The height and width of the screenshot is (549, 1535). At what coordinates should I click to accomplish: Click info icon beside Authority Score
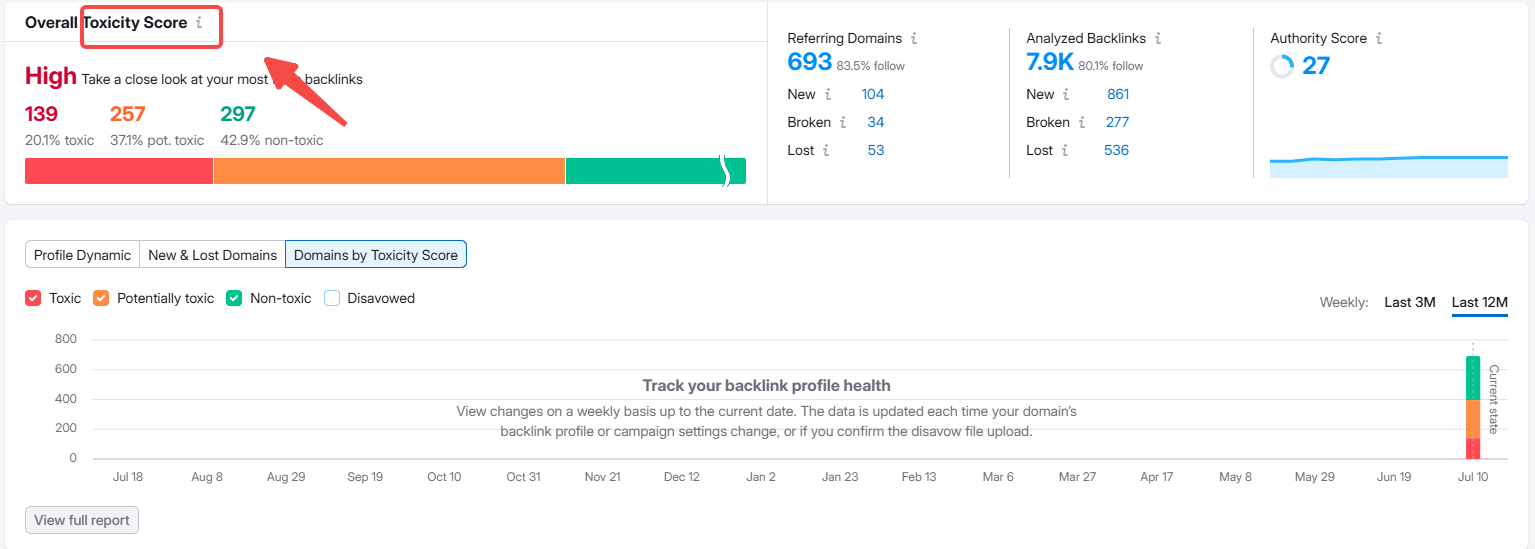[1379, 39]
